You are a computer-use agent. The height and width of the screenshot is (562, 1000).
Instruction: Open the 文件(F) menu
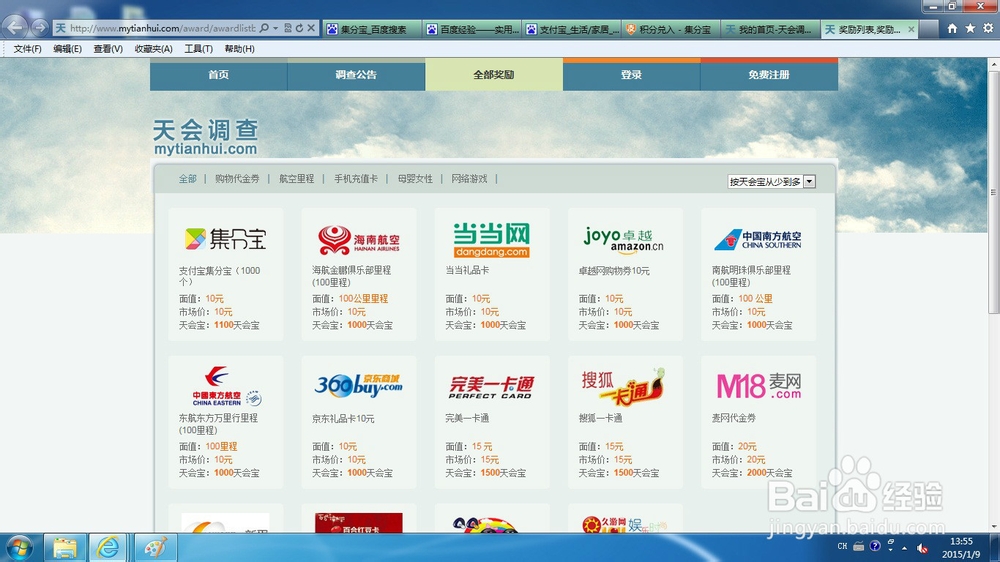point(27,48)
